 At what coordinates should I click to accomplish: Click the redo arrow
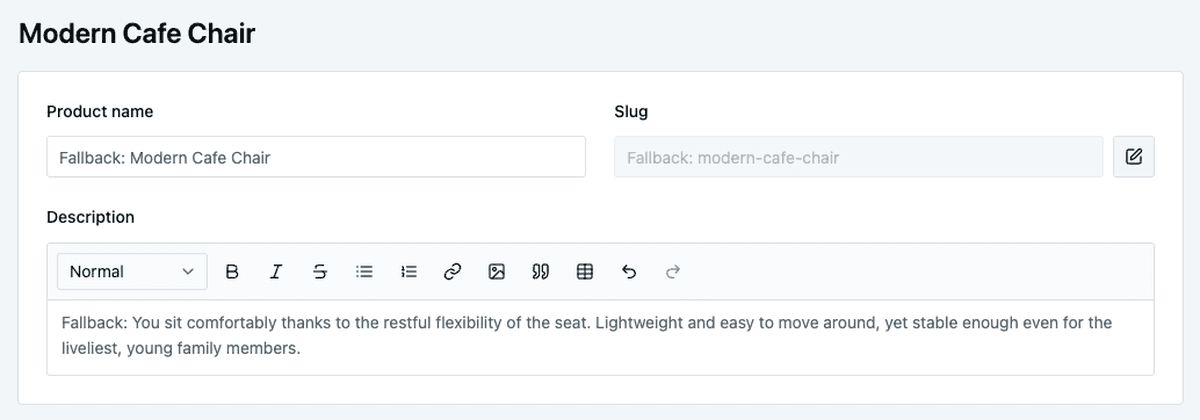click(673, 272)
